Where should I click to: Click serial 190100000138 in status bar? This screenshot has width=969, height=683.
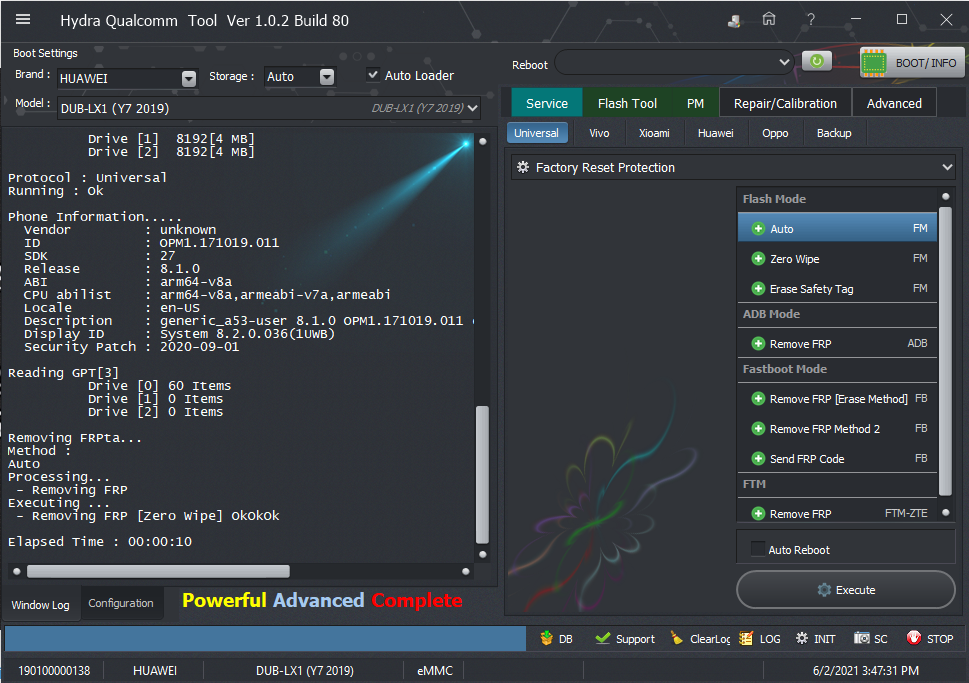(x=54, y=671)
